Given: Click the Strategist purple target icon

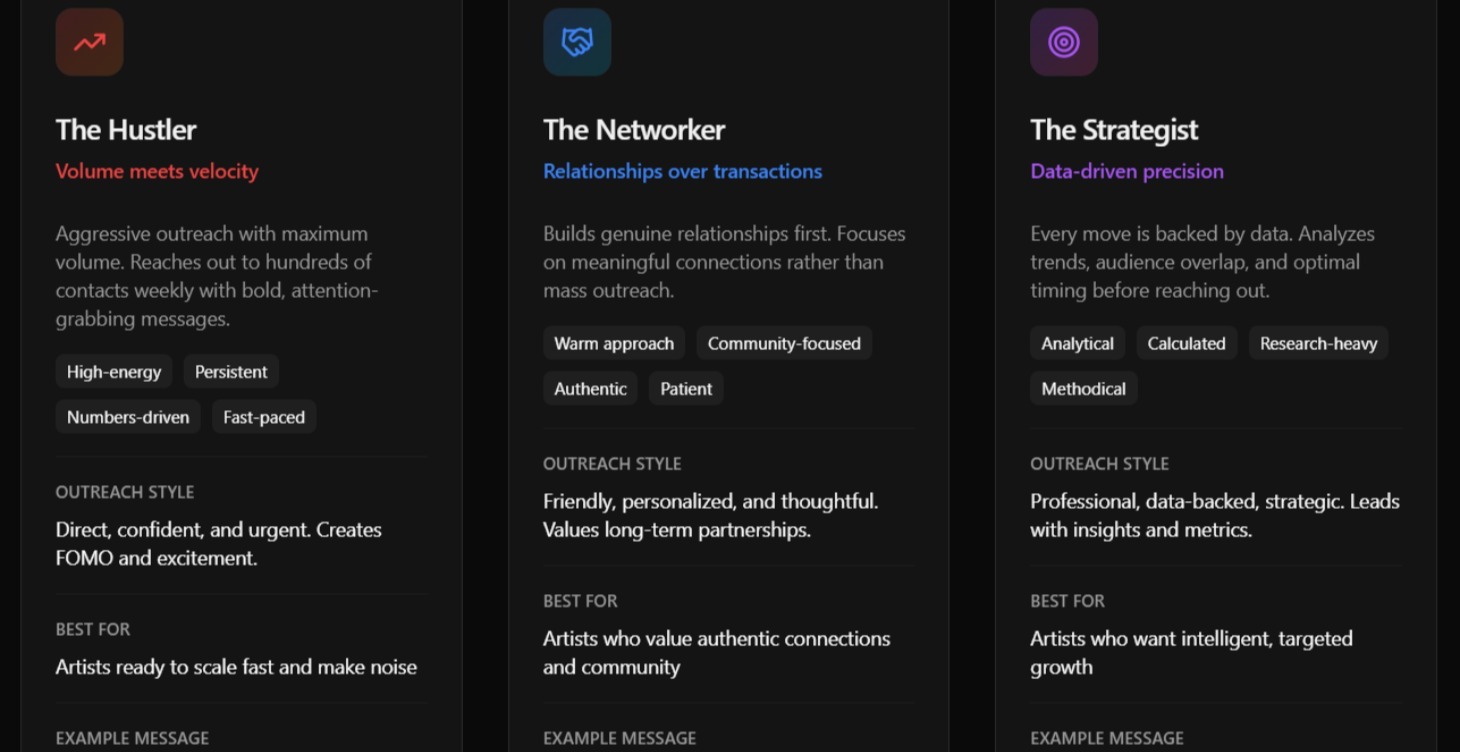Looking at the screenshot, I should (x=1064, y=42).
